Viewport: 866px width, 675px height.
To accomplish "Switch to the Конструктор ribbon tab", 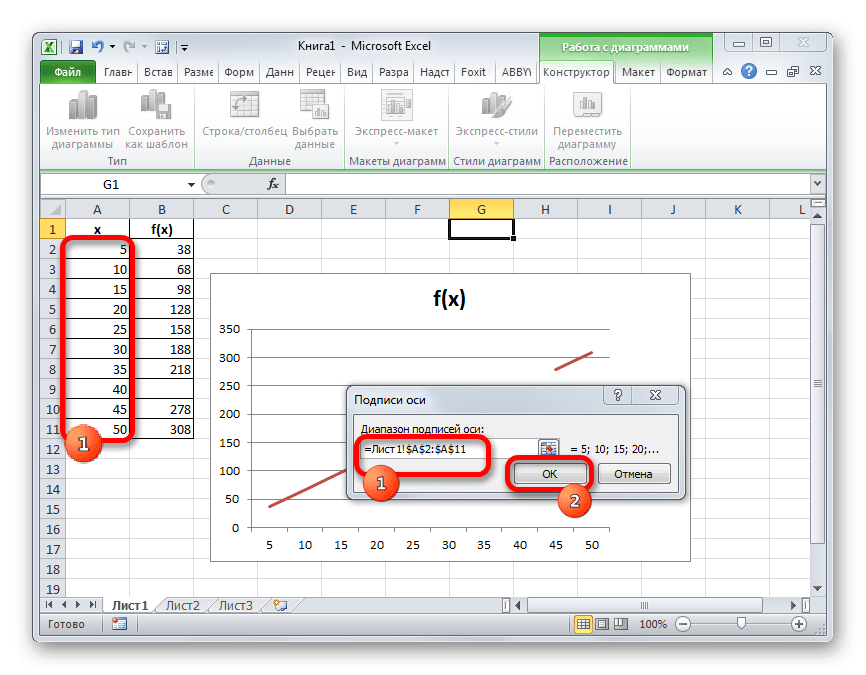I will [576, 72].
